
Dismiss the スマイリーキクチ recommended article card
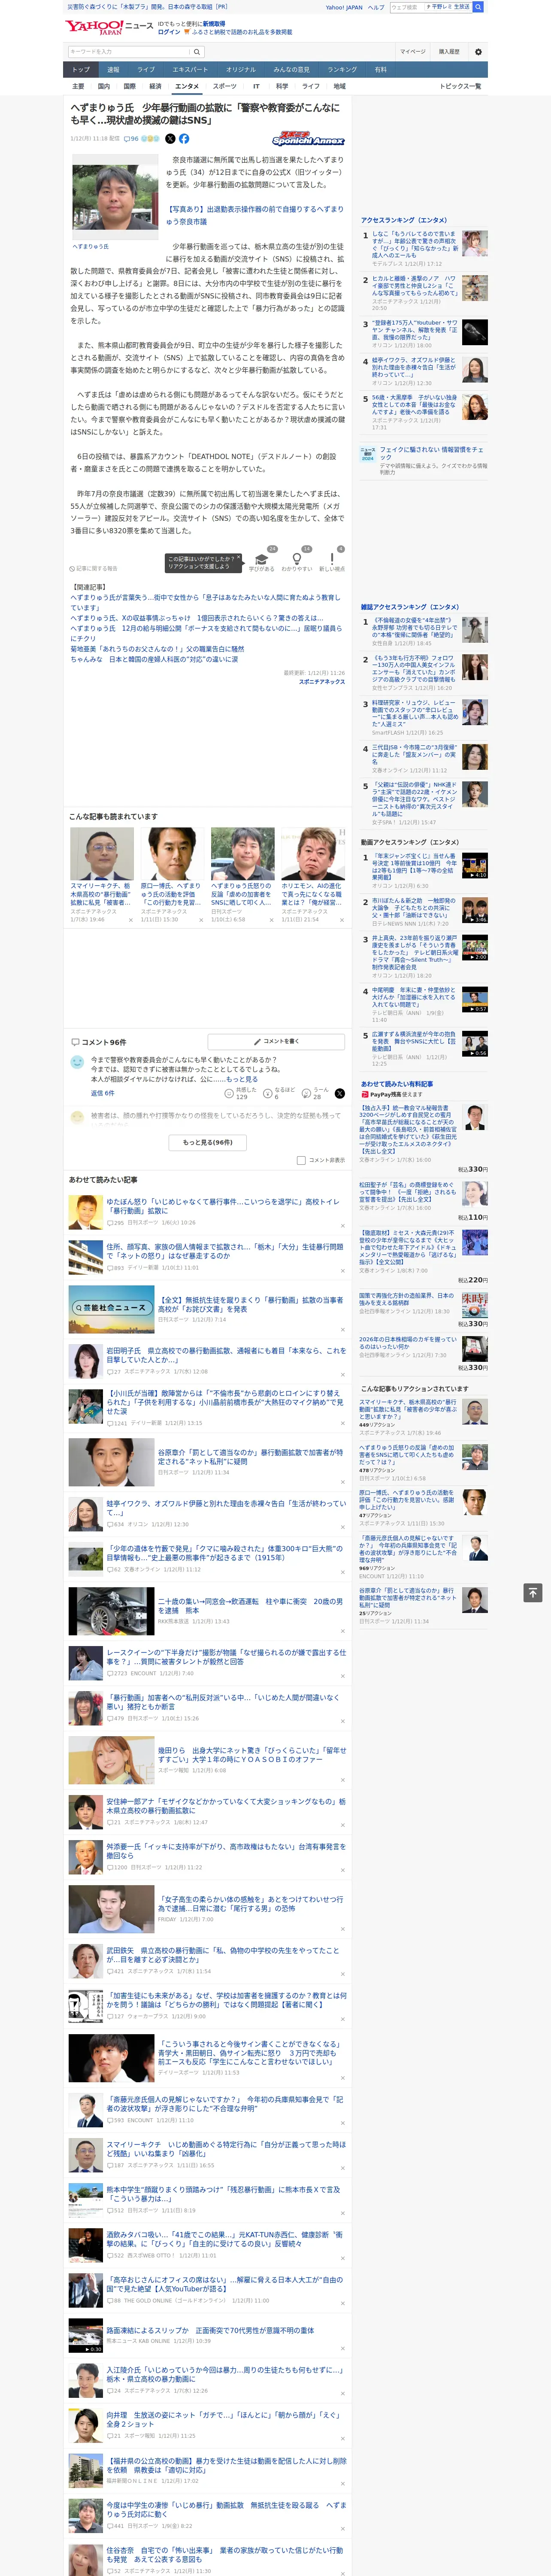(130, 919)
